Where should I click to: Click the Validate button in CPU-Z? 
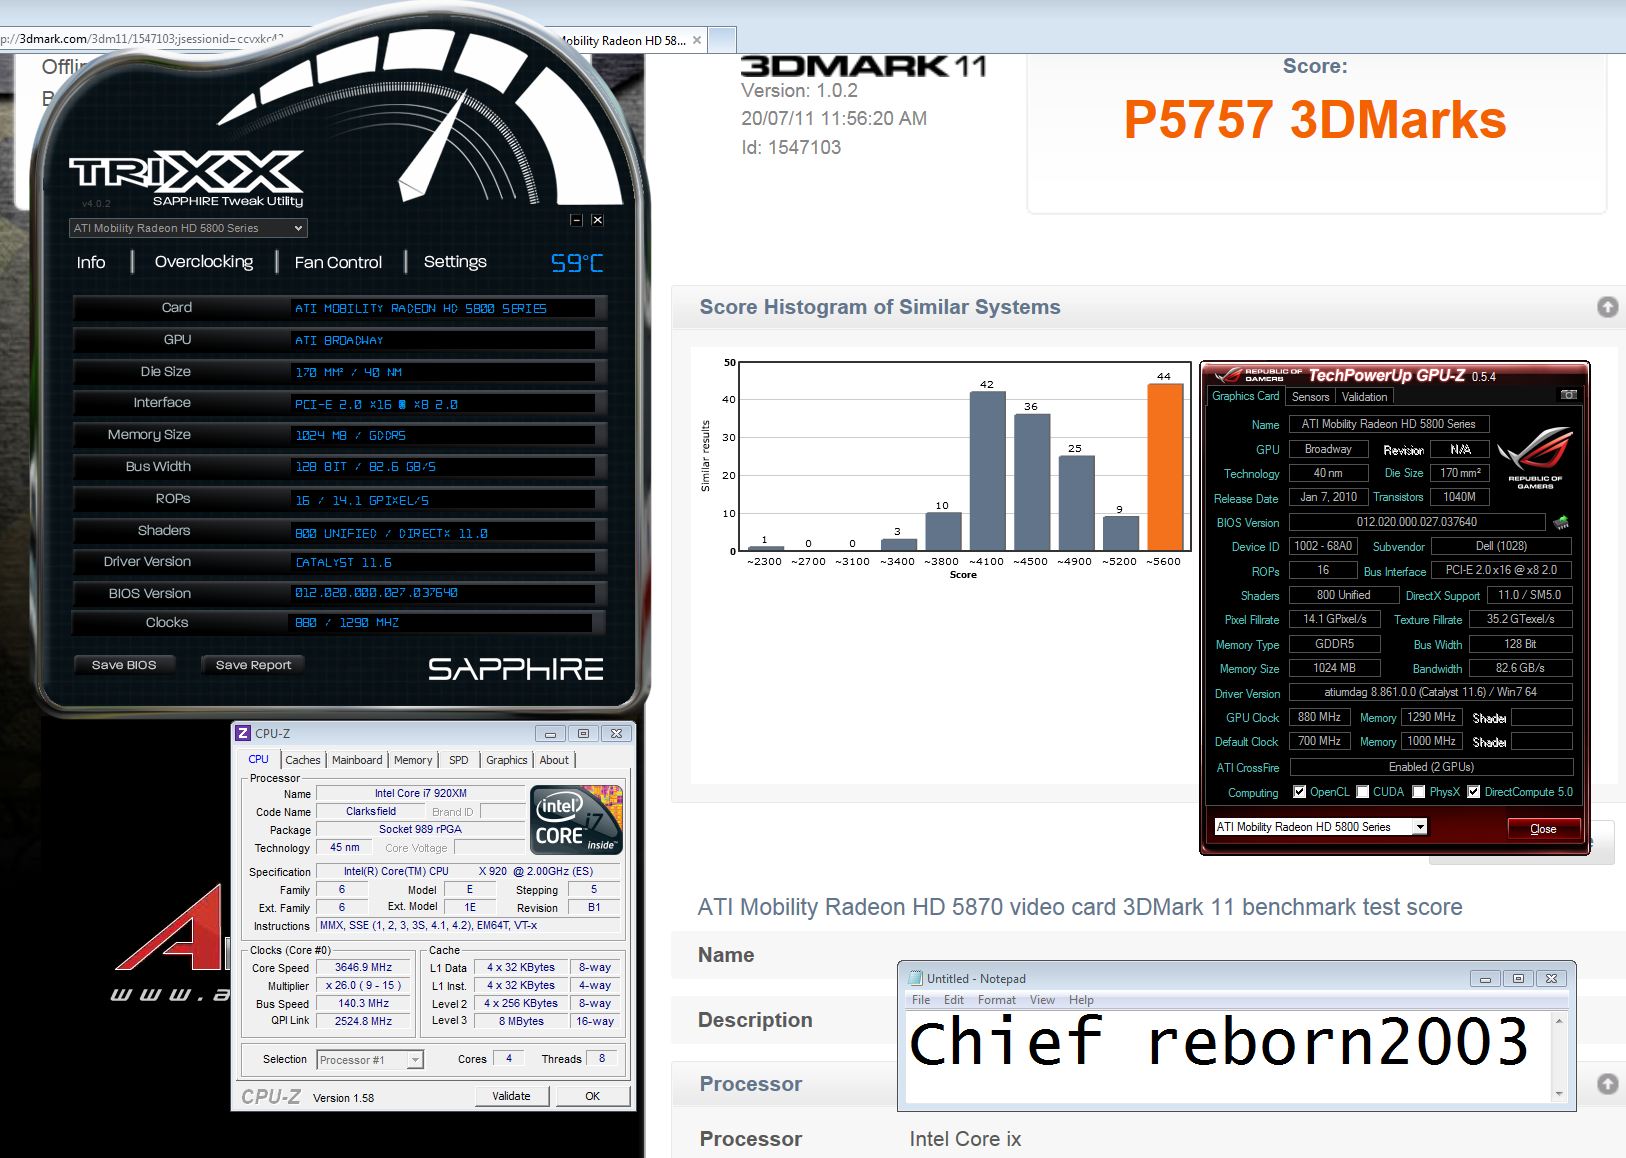tap(511, 1096)
